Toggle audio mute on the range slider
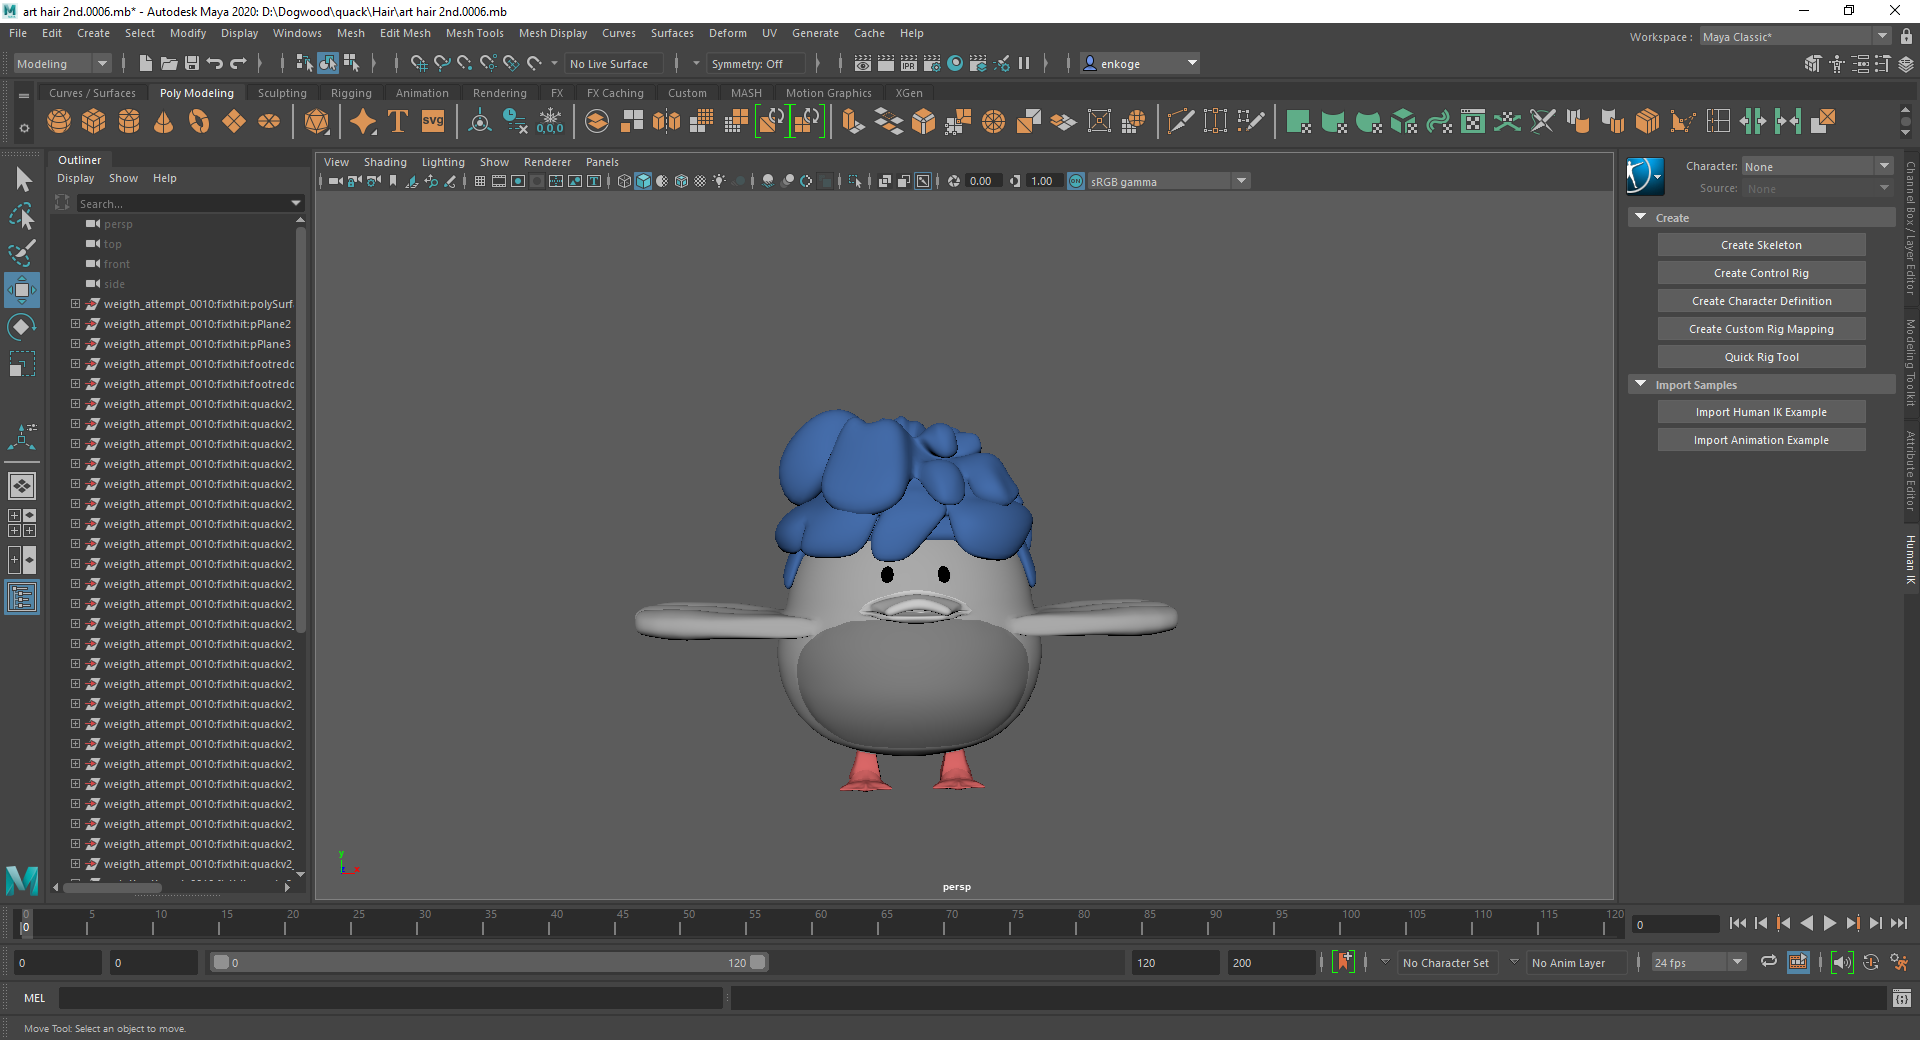 click(1842, 962)
